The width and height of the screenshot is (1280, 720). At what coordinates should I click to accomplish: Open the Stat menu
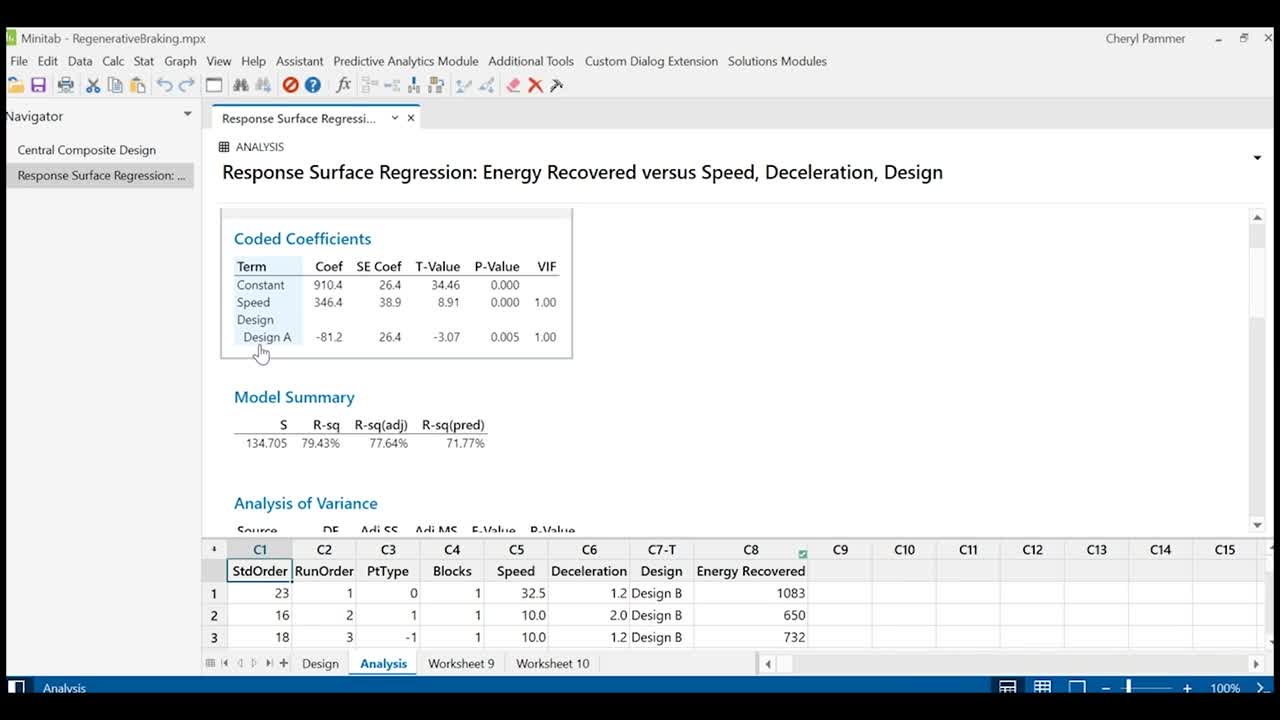[x=144, y=61]
